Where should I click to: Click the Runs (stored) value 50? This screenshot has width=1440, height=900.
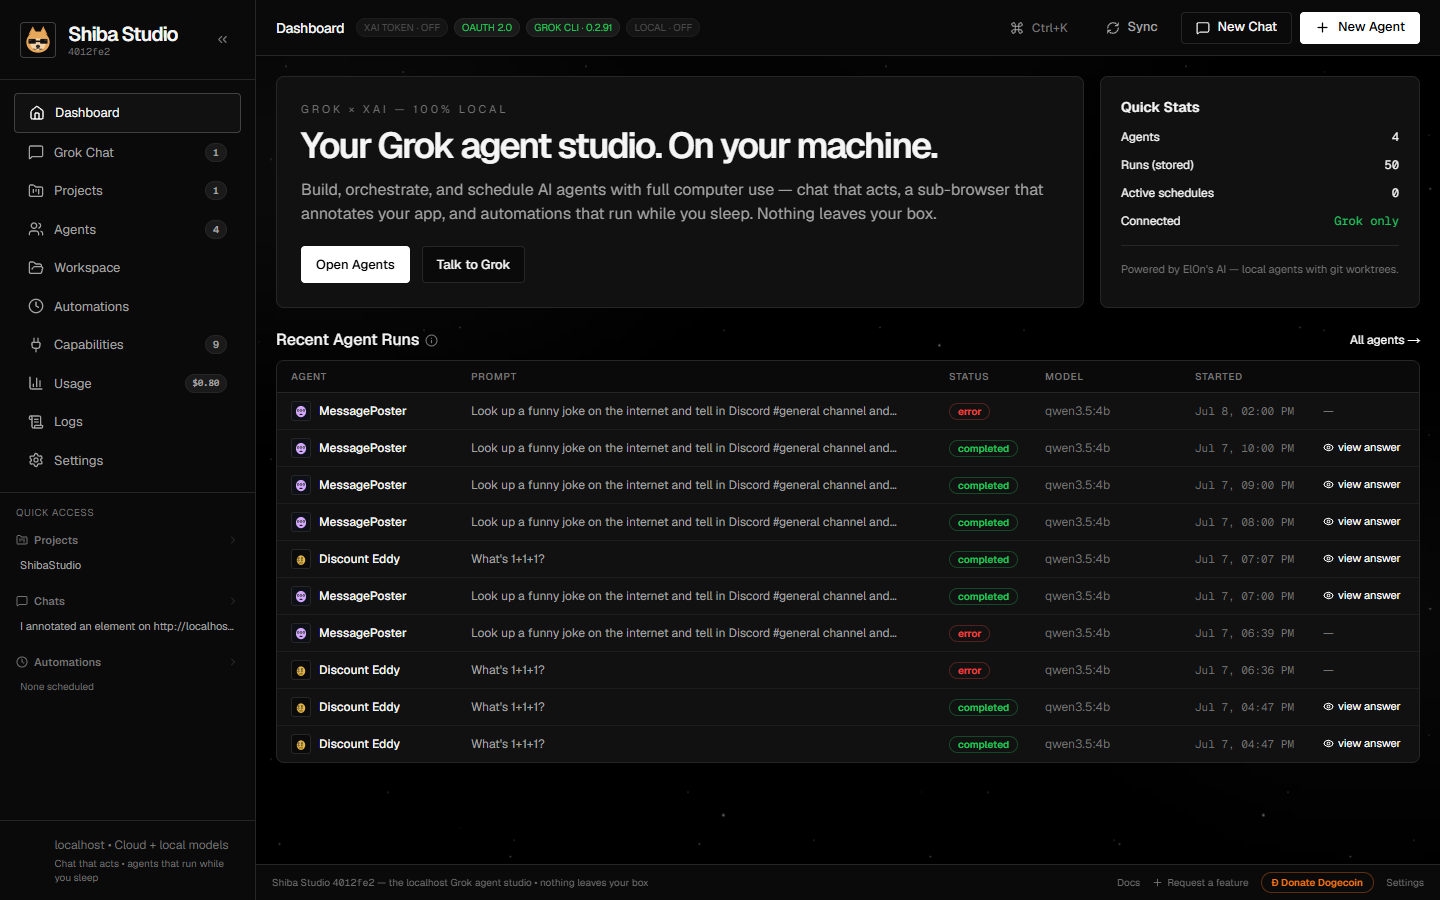(1392, 165)
